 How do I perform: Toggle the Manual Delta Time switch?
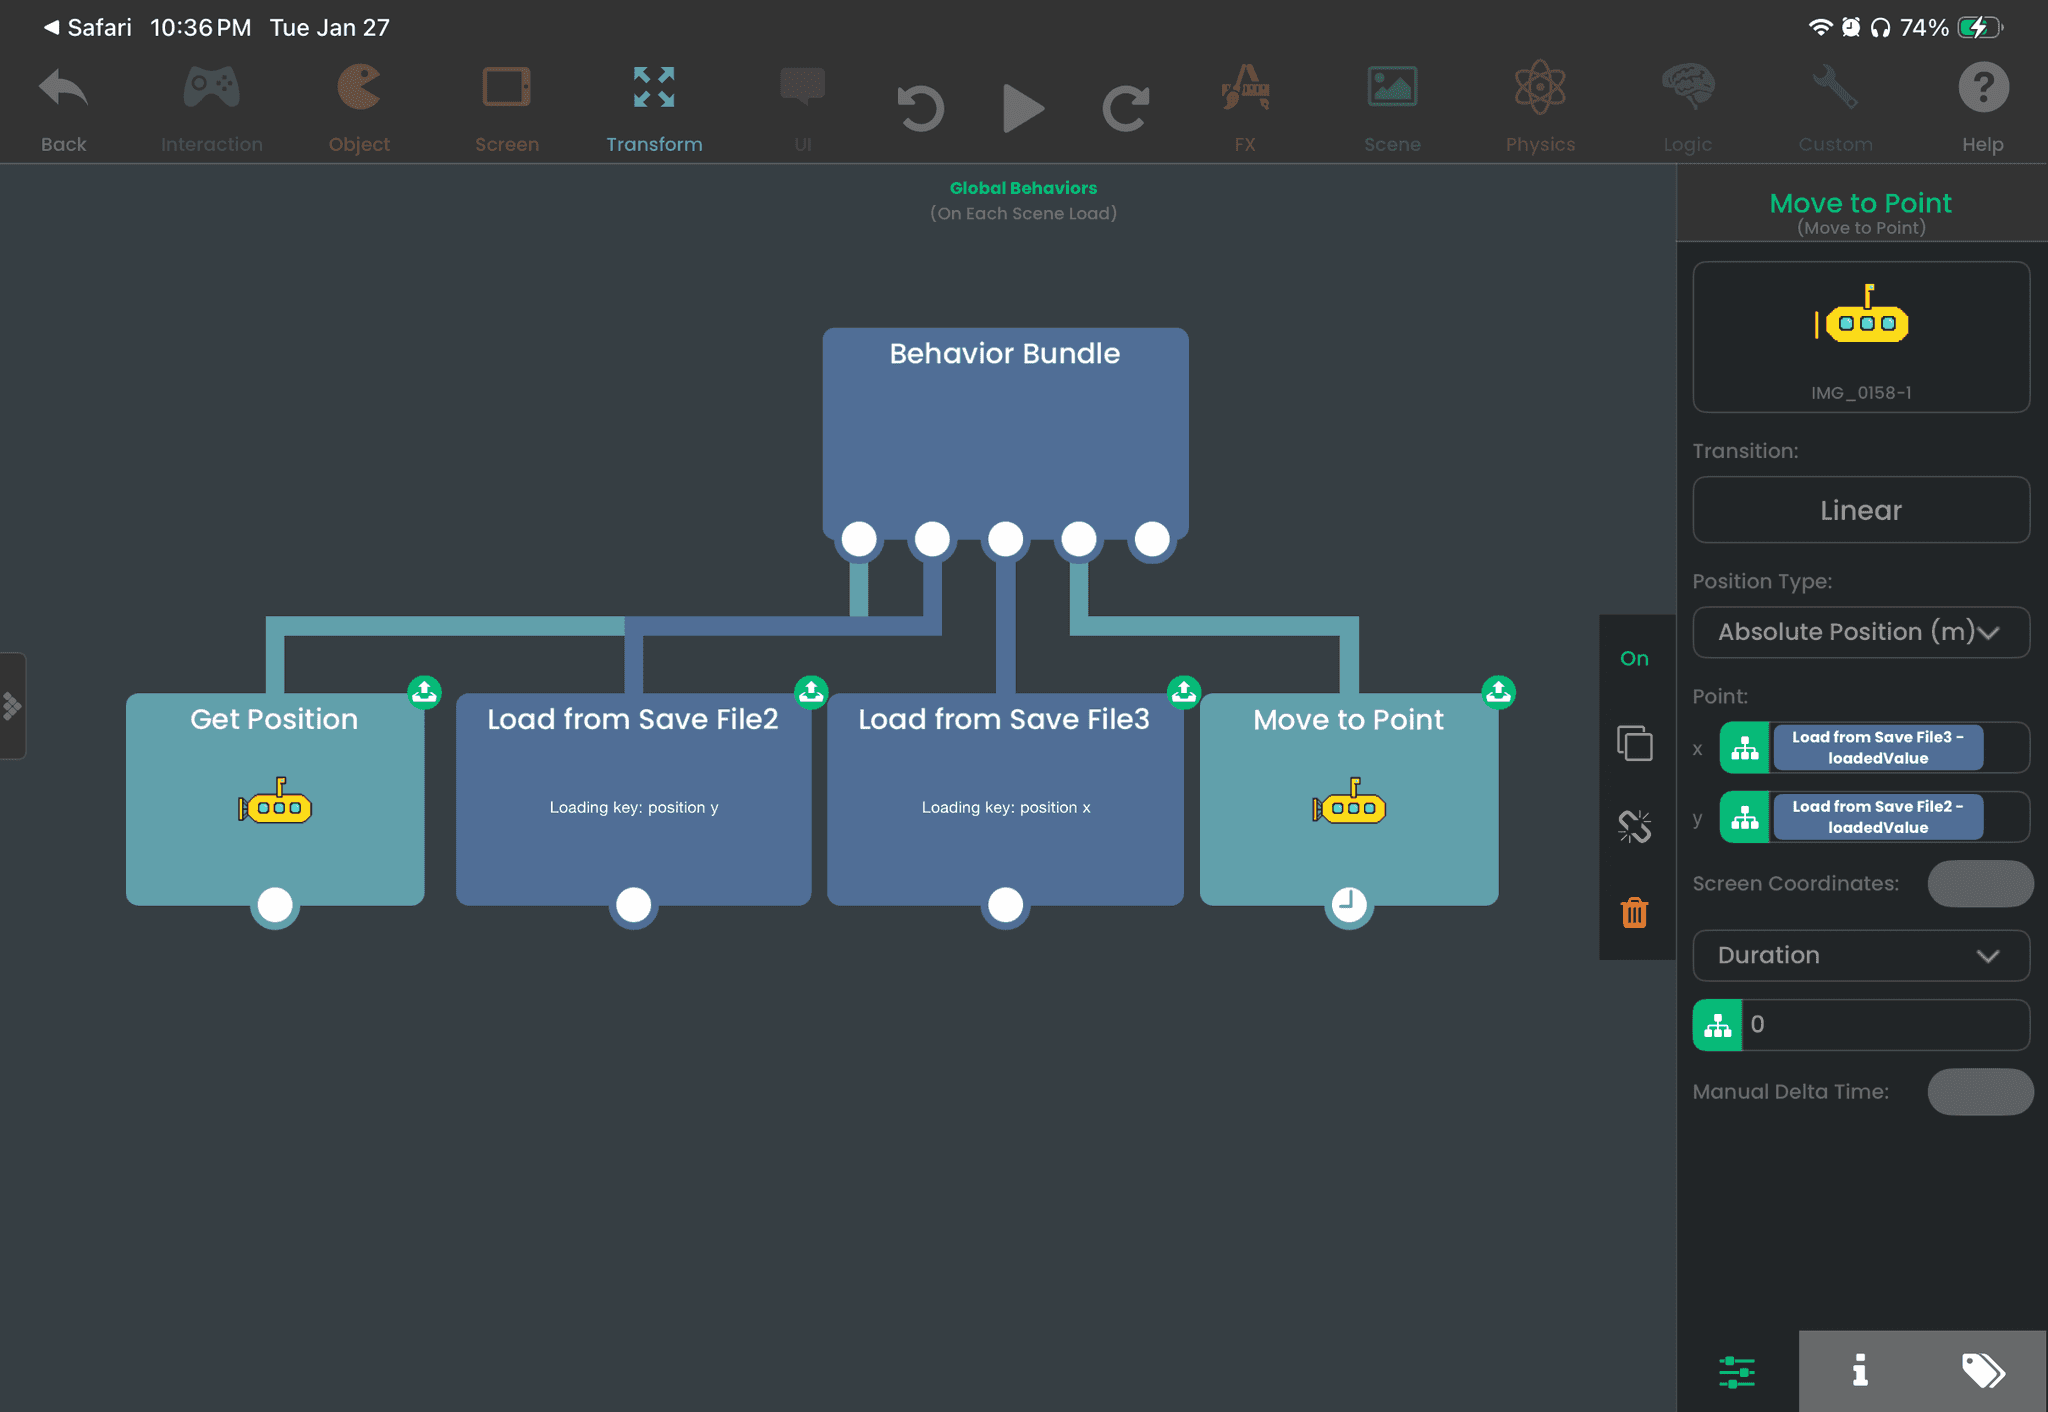pos(1979,1092)
